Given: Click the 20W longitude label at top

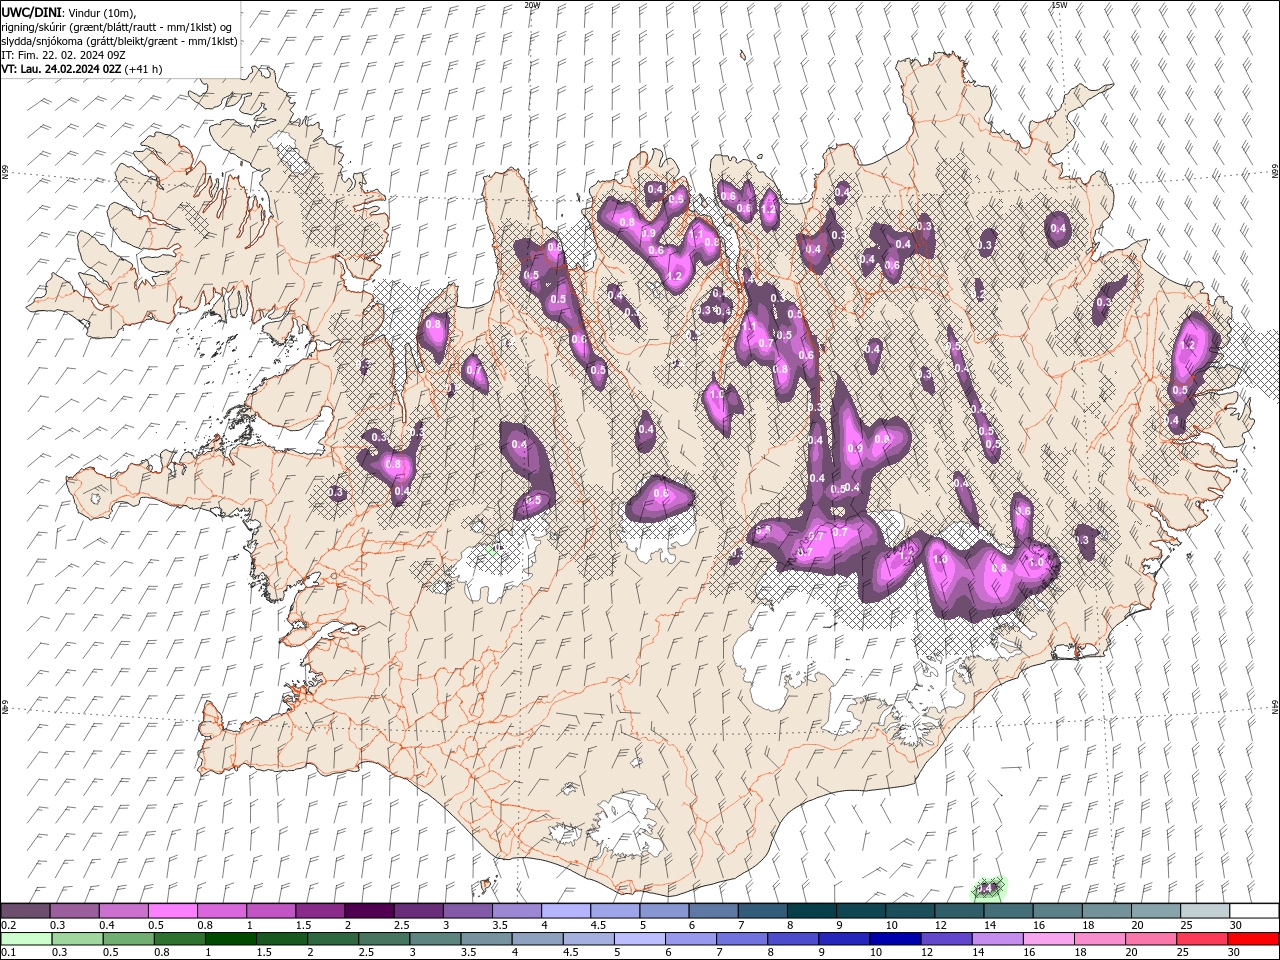Looking at the screenshot, I should 532,5.
